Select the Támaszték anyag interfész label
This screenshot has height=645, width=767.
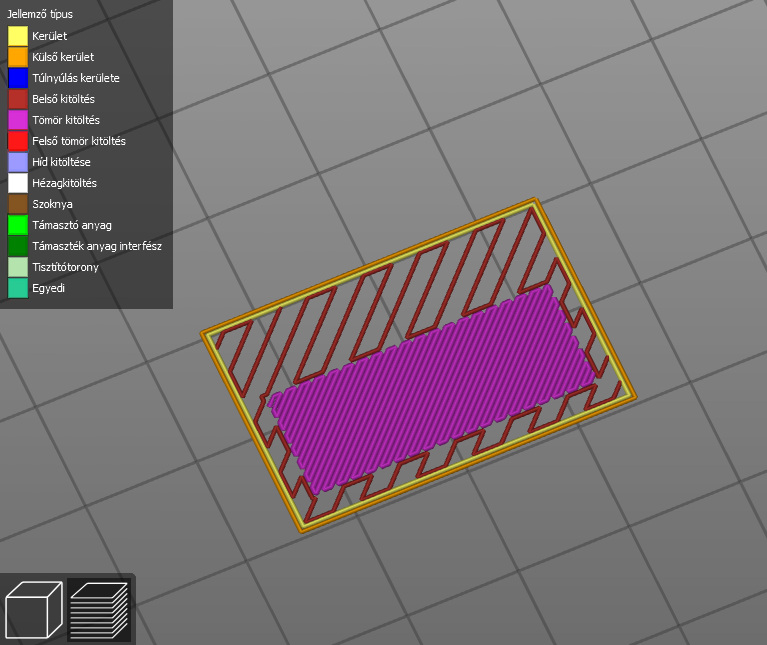click(97, 246)
